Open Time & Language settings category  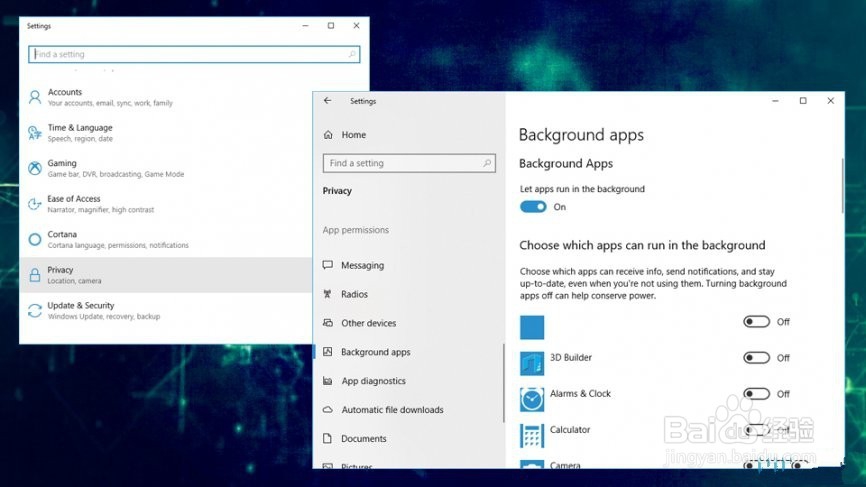click(166, 133)
